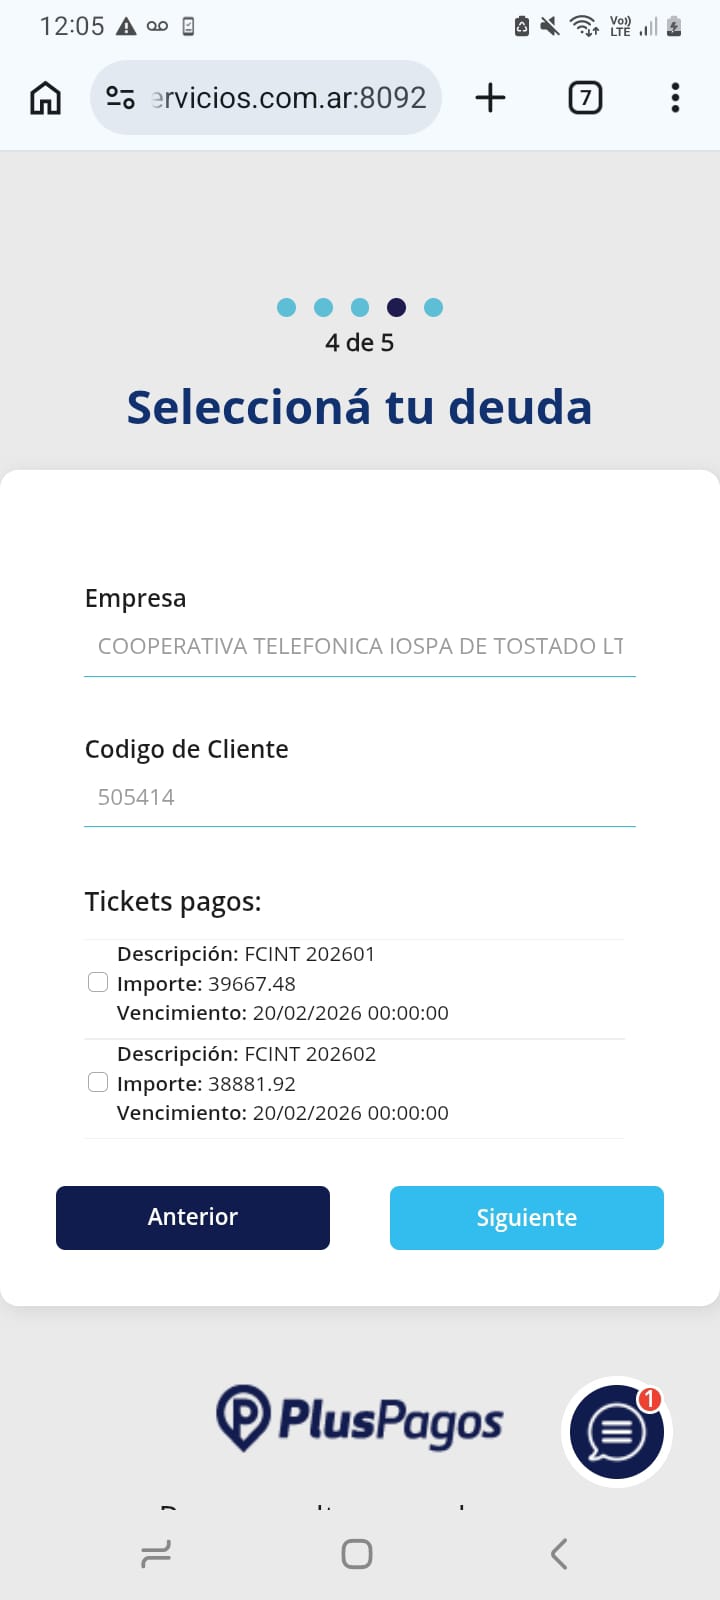The width and height of the screenshot is (720, 1600).
Task: Tap the browser home icon
Action: click(x=46, y=98)
